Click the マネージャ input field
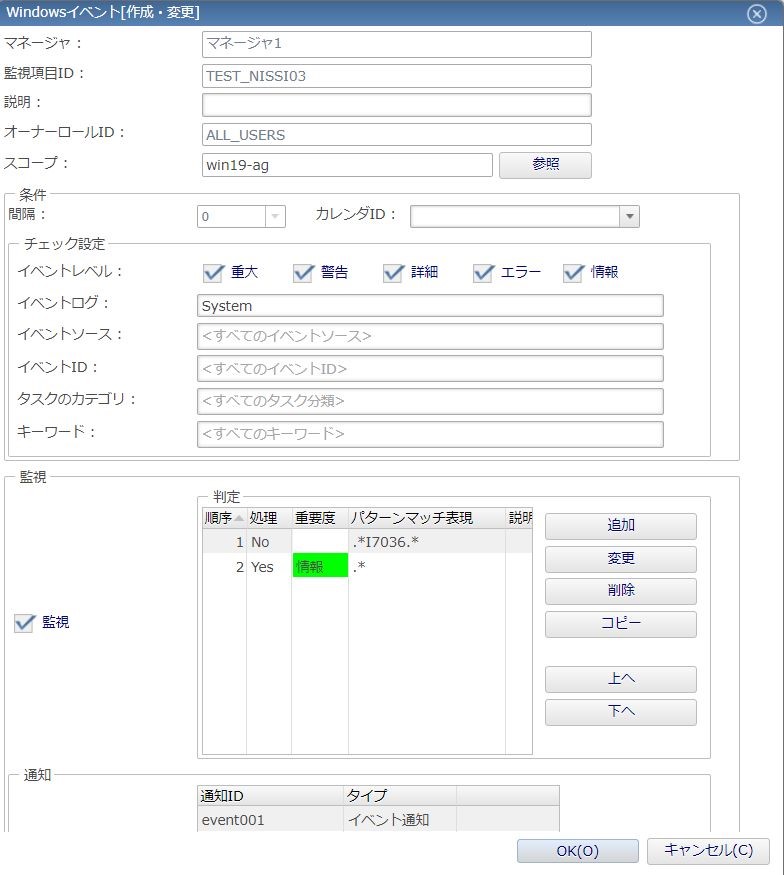The width and height of the screenshot is (784, 875). click(x=397, y=45)
